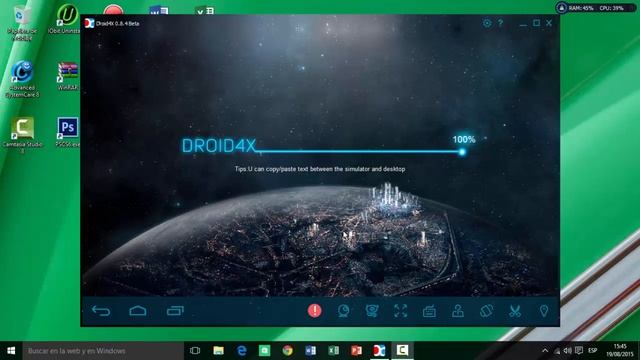Click the ESP language indicator
This screenshot has width=640, height=360.
coord(593,351)
